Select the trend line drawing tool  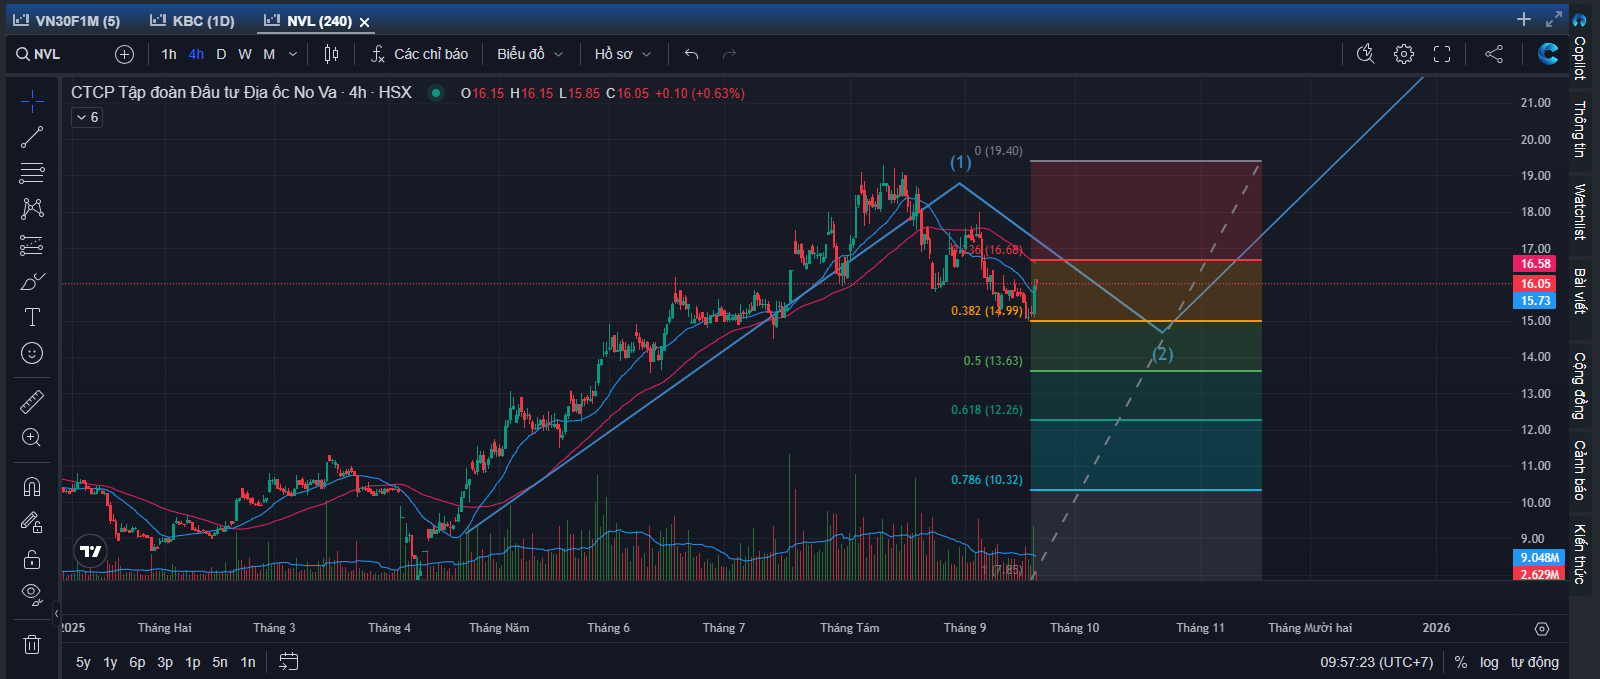coord(32,137)
